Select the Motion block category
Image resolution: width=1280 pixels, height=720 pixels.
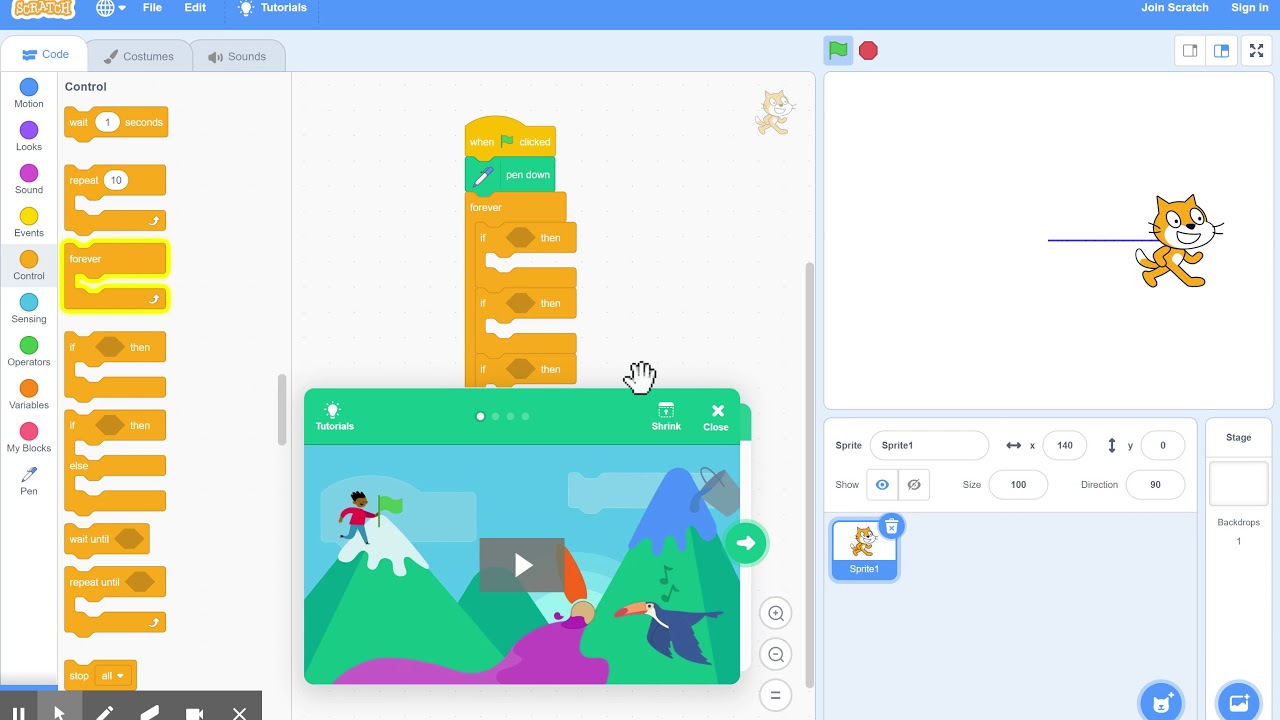pyautogui.click(x=29, y=94)
